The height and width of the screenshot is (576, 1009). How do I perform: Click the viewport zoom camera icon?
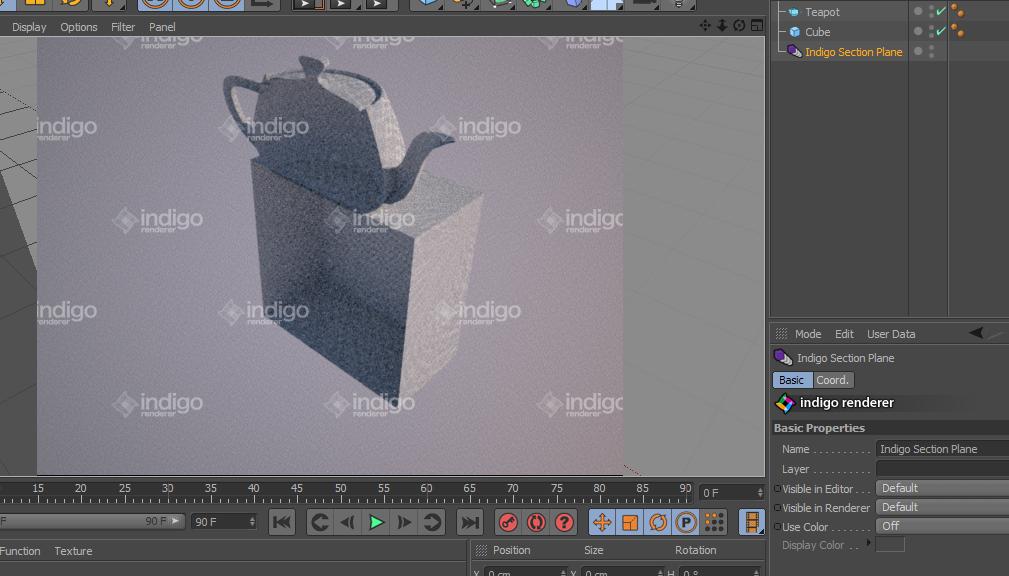(722, 26)
